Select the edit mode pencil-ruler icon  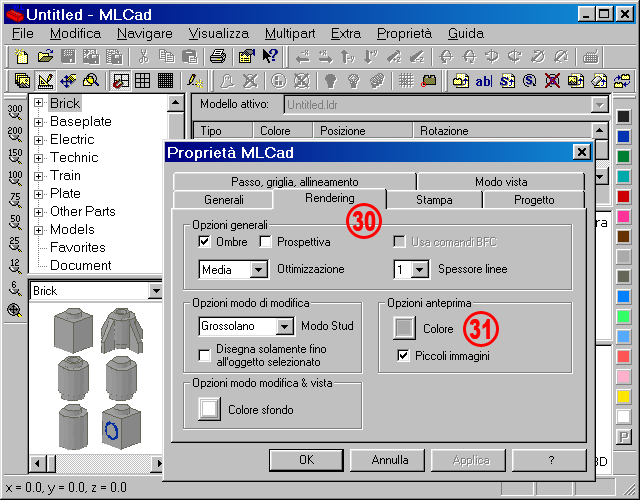coord(45,81)
